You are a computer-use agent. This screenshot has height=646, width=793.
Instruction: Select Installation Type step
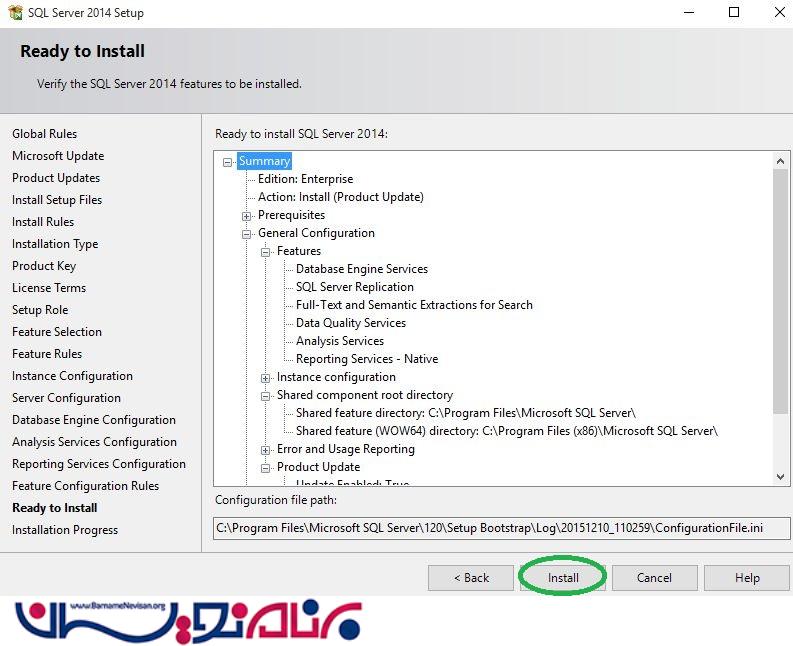(x=55, y=244)
